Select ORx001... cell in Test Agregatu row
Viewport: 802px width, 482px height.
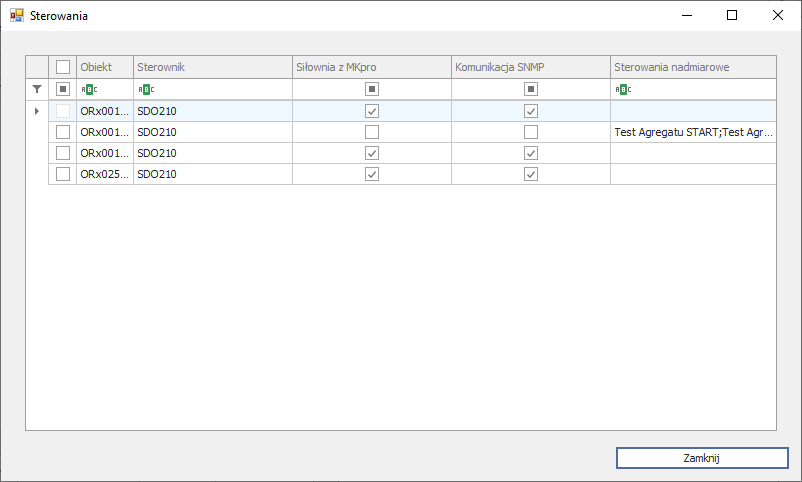[x=105, y=132]
